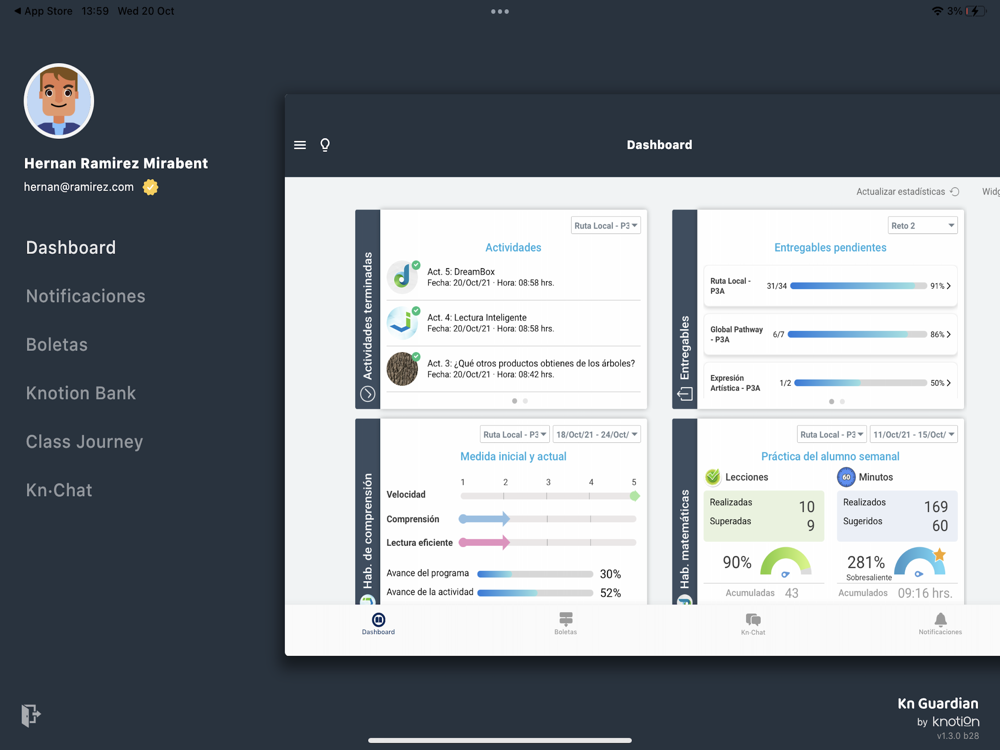Tap the Entregables pendientes heading

tap(830, 247)
